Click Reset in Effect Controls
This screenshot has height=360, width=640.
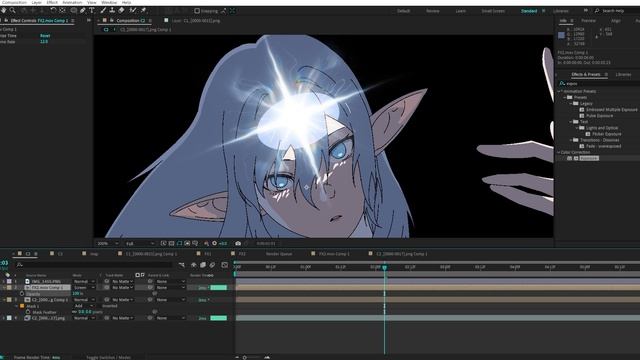pyautogui.click(x=45, y=36)
